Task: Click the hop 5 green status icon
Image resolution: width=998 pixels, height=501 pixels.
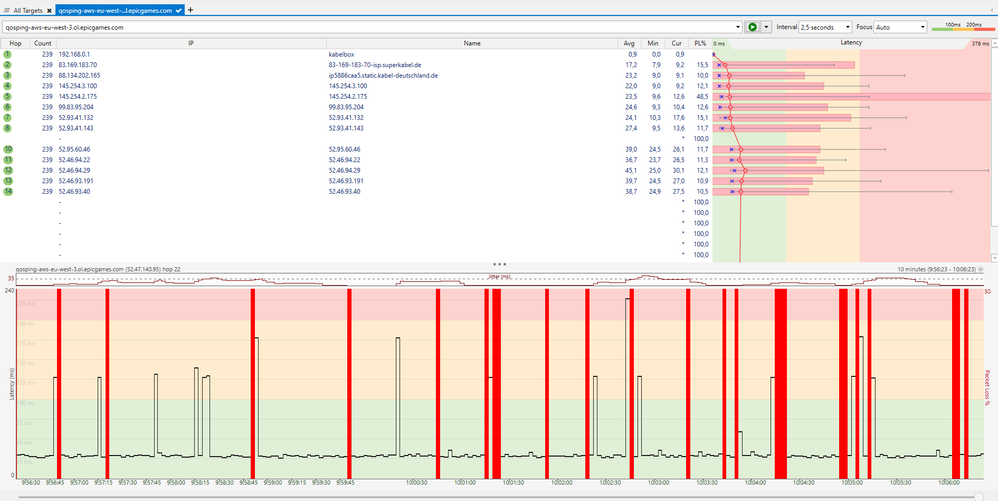Action: click(x=7, y=96)
